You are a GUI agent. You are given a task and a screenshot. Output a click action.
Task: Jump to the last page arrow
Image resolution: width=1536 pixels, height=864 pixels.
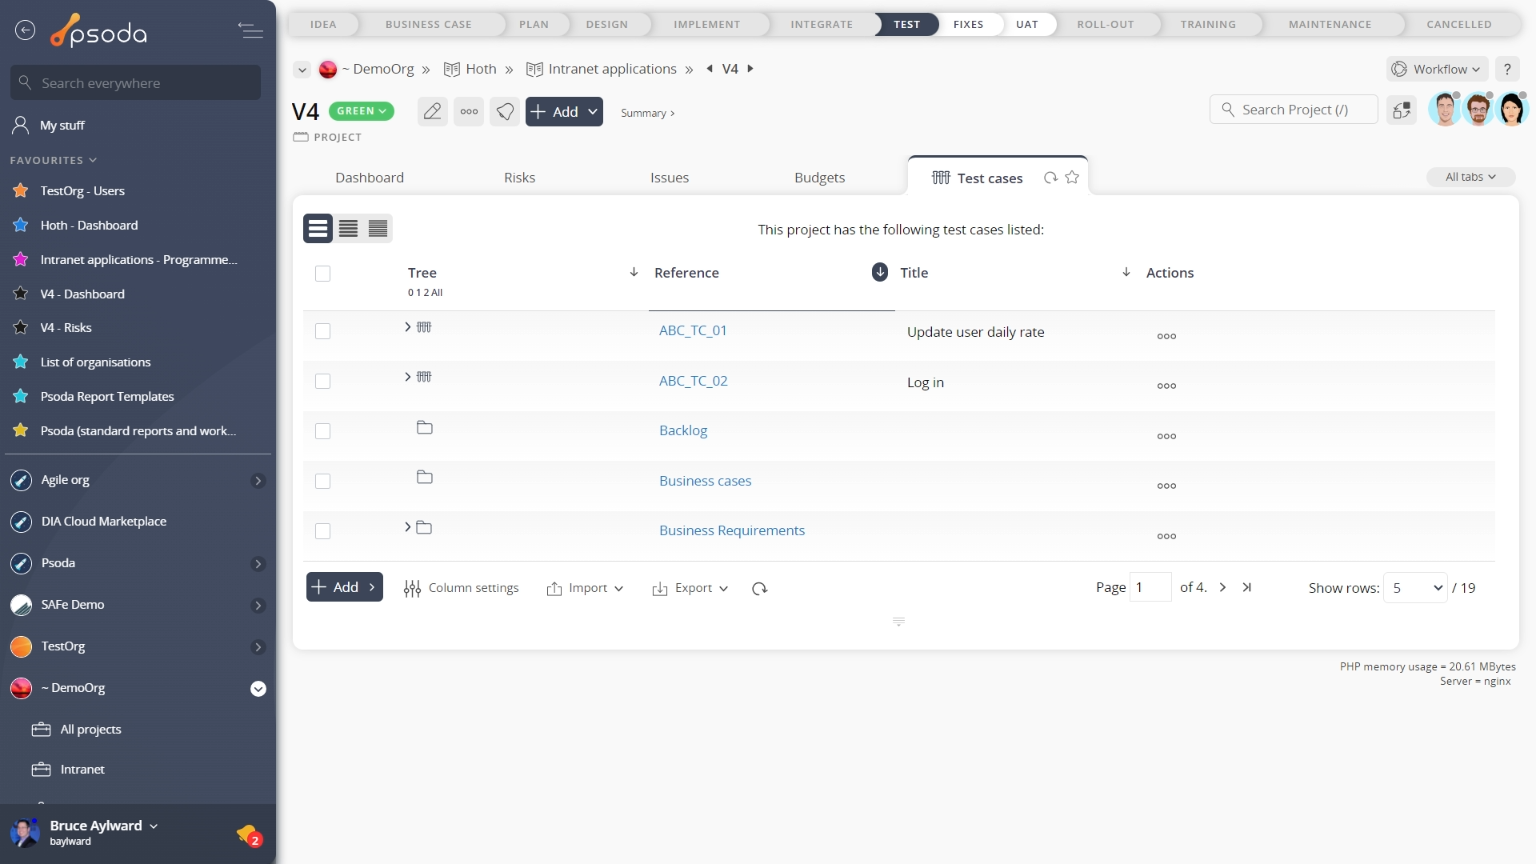pyautogui.click(x=1247, y=588)
